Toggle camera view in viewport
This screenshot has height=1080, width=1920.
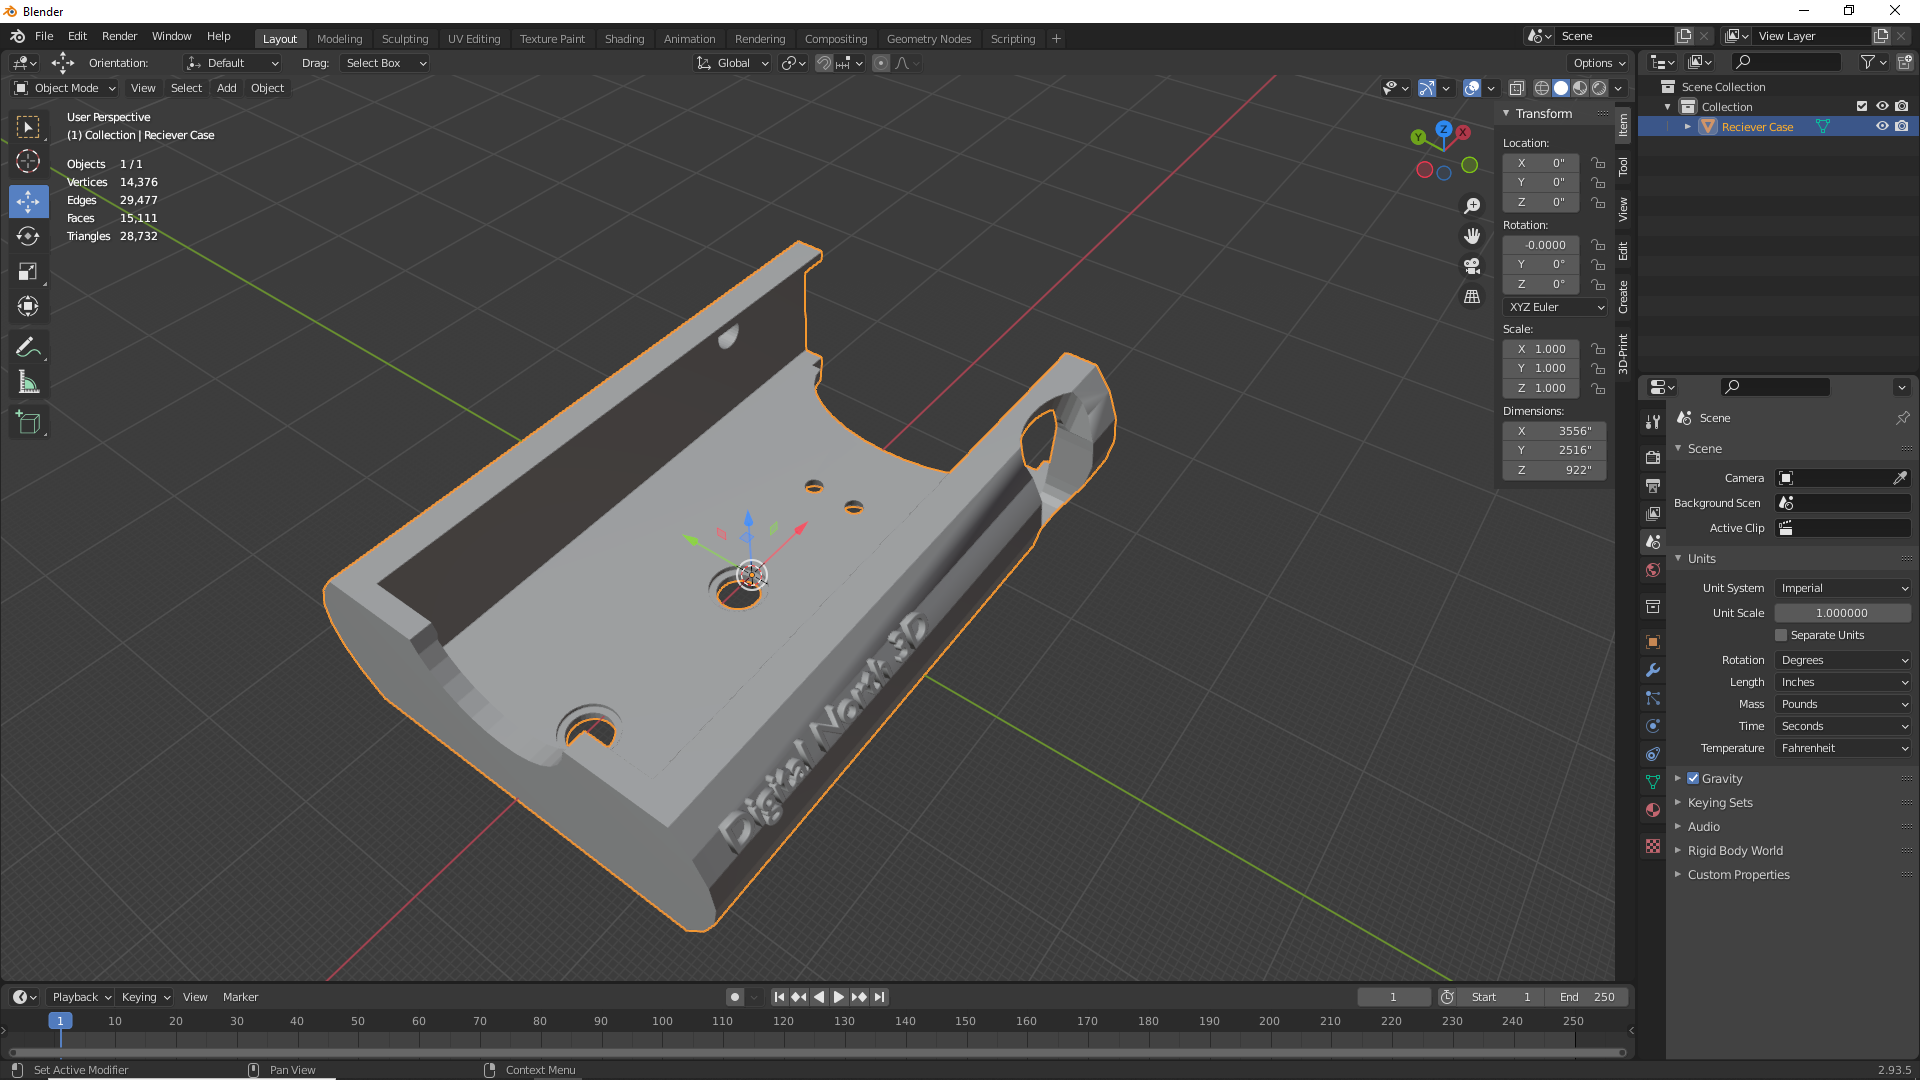pos(1472,266)
